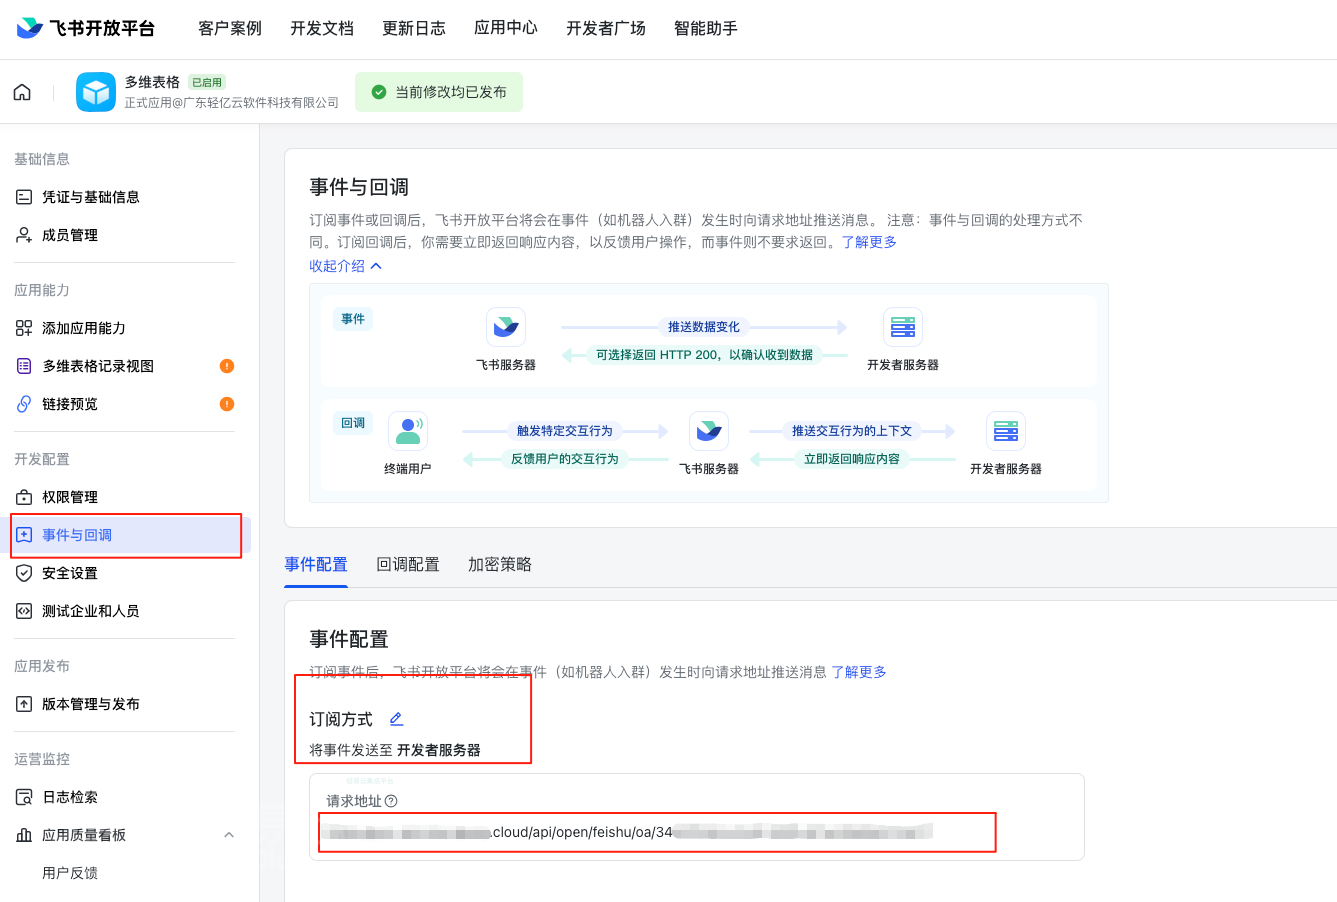Click the 终端用户 avatar icon
1337x902 pixels.
(x=408, y=431)
